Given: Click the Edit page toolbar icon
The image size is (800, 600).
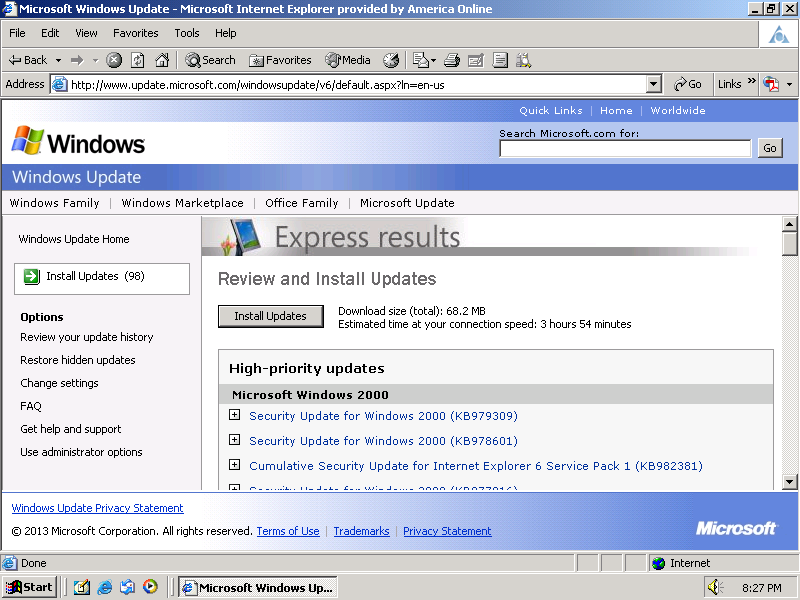Looking at the screenshot, I should pos(476,60).
